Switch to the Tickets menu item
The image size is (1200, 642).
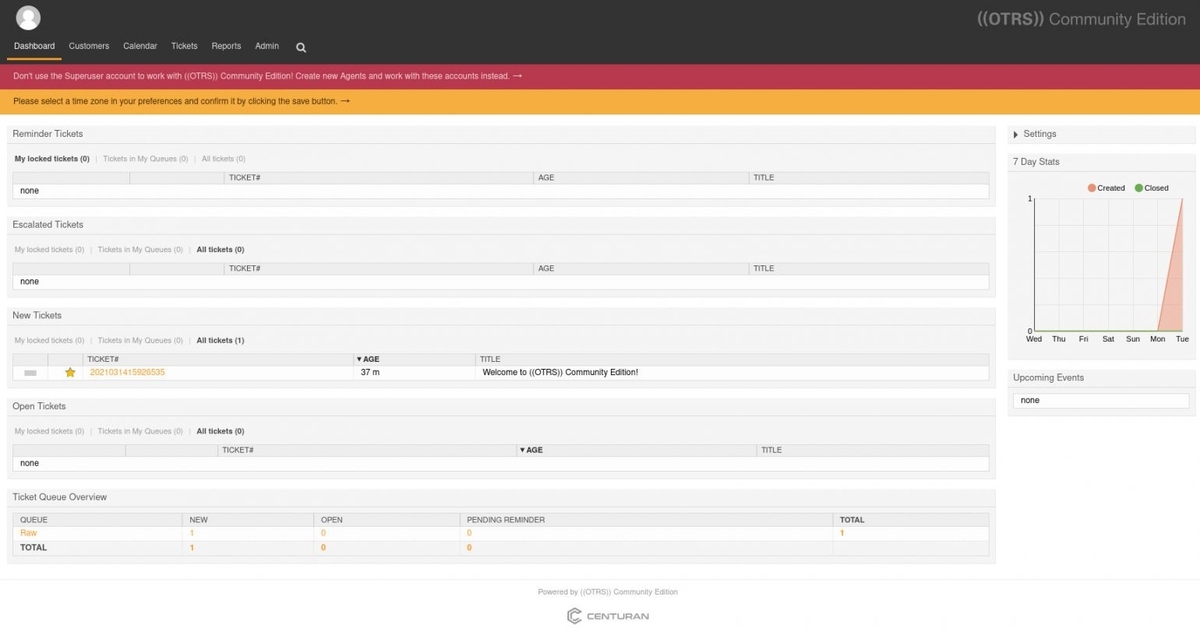click(x=184, y=46)
